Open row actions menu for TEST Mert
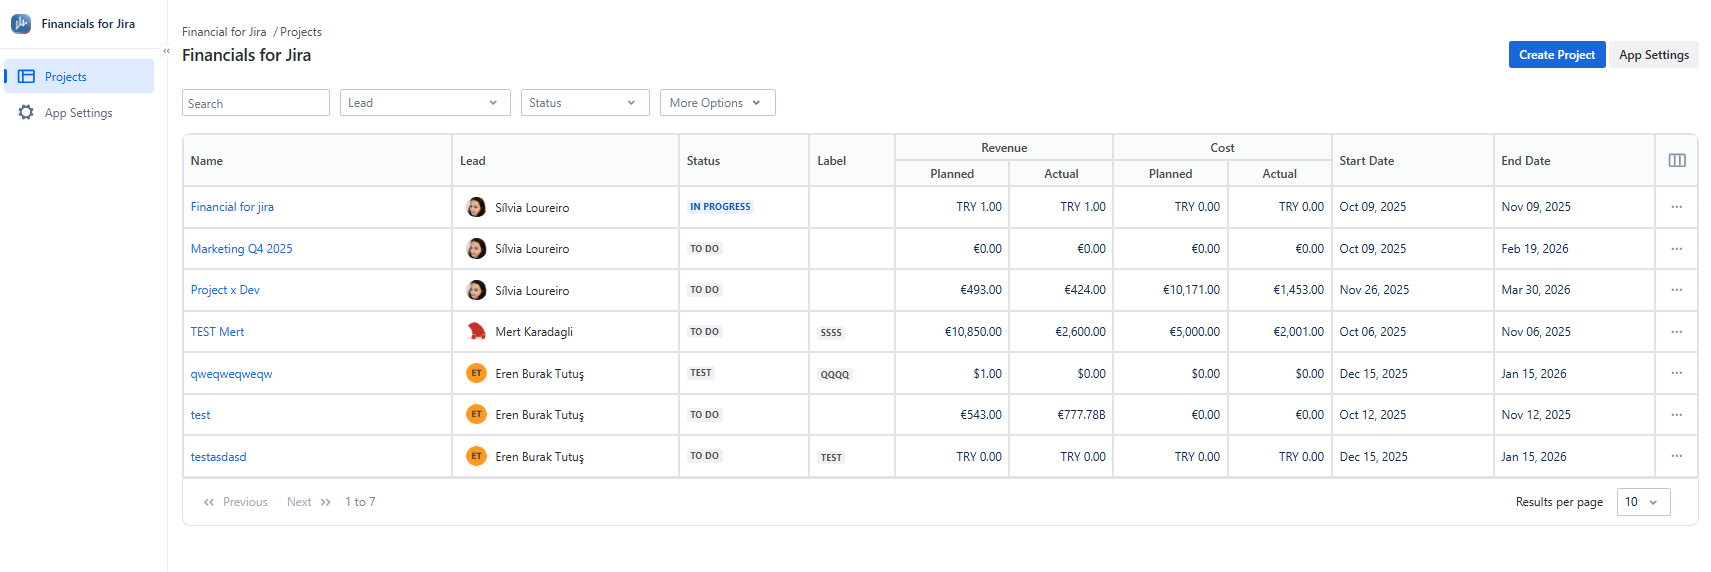This screenshot has height=572, width=1711. point(1677,332)
